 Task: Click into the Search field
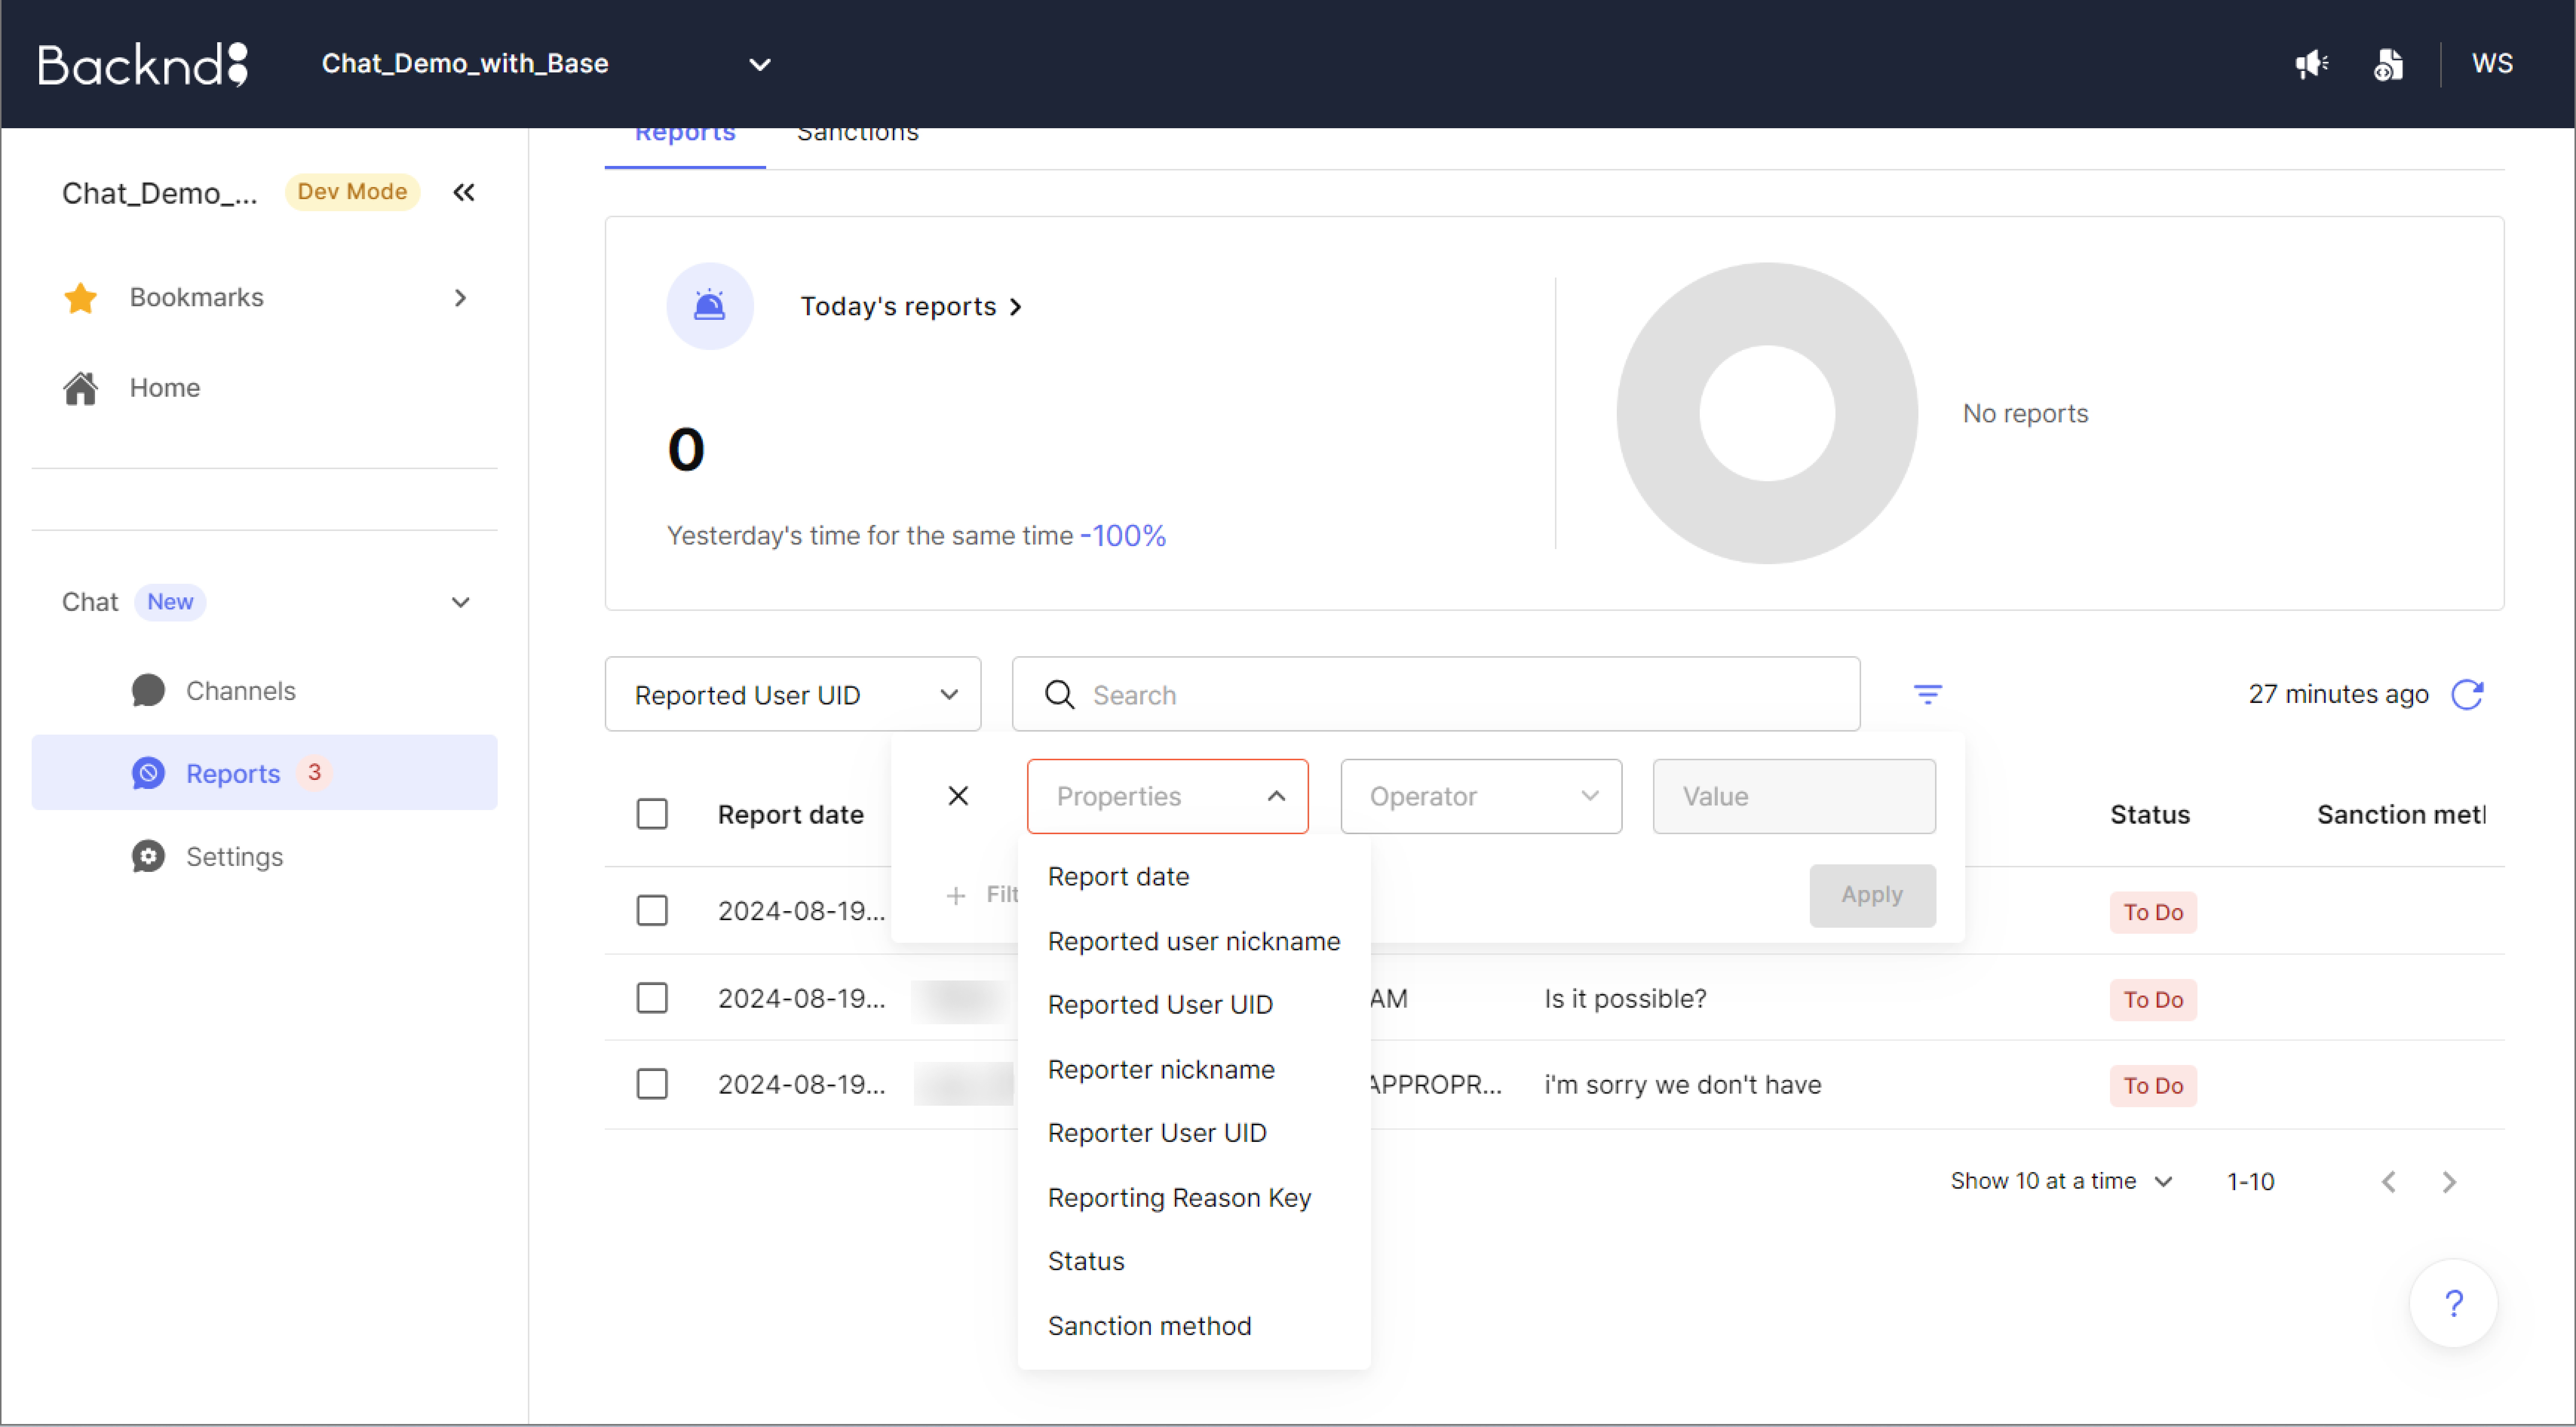pos(1436,694)
